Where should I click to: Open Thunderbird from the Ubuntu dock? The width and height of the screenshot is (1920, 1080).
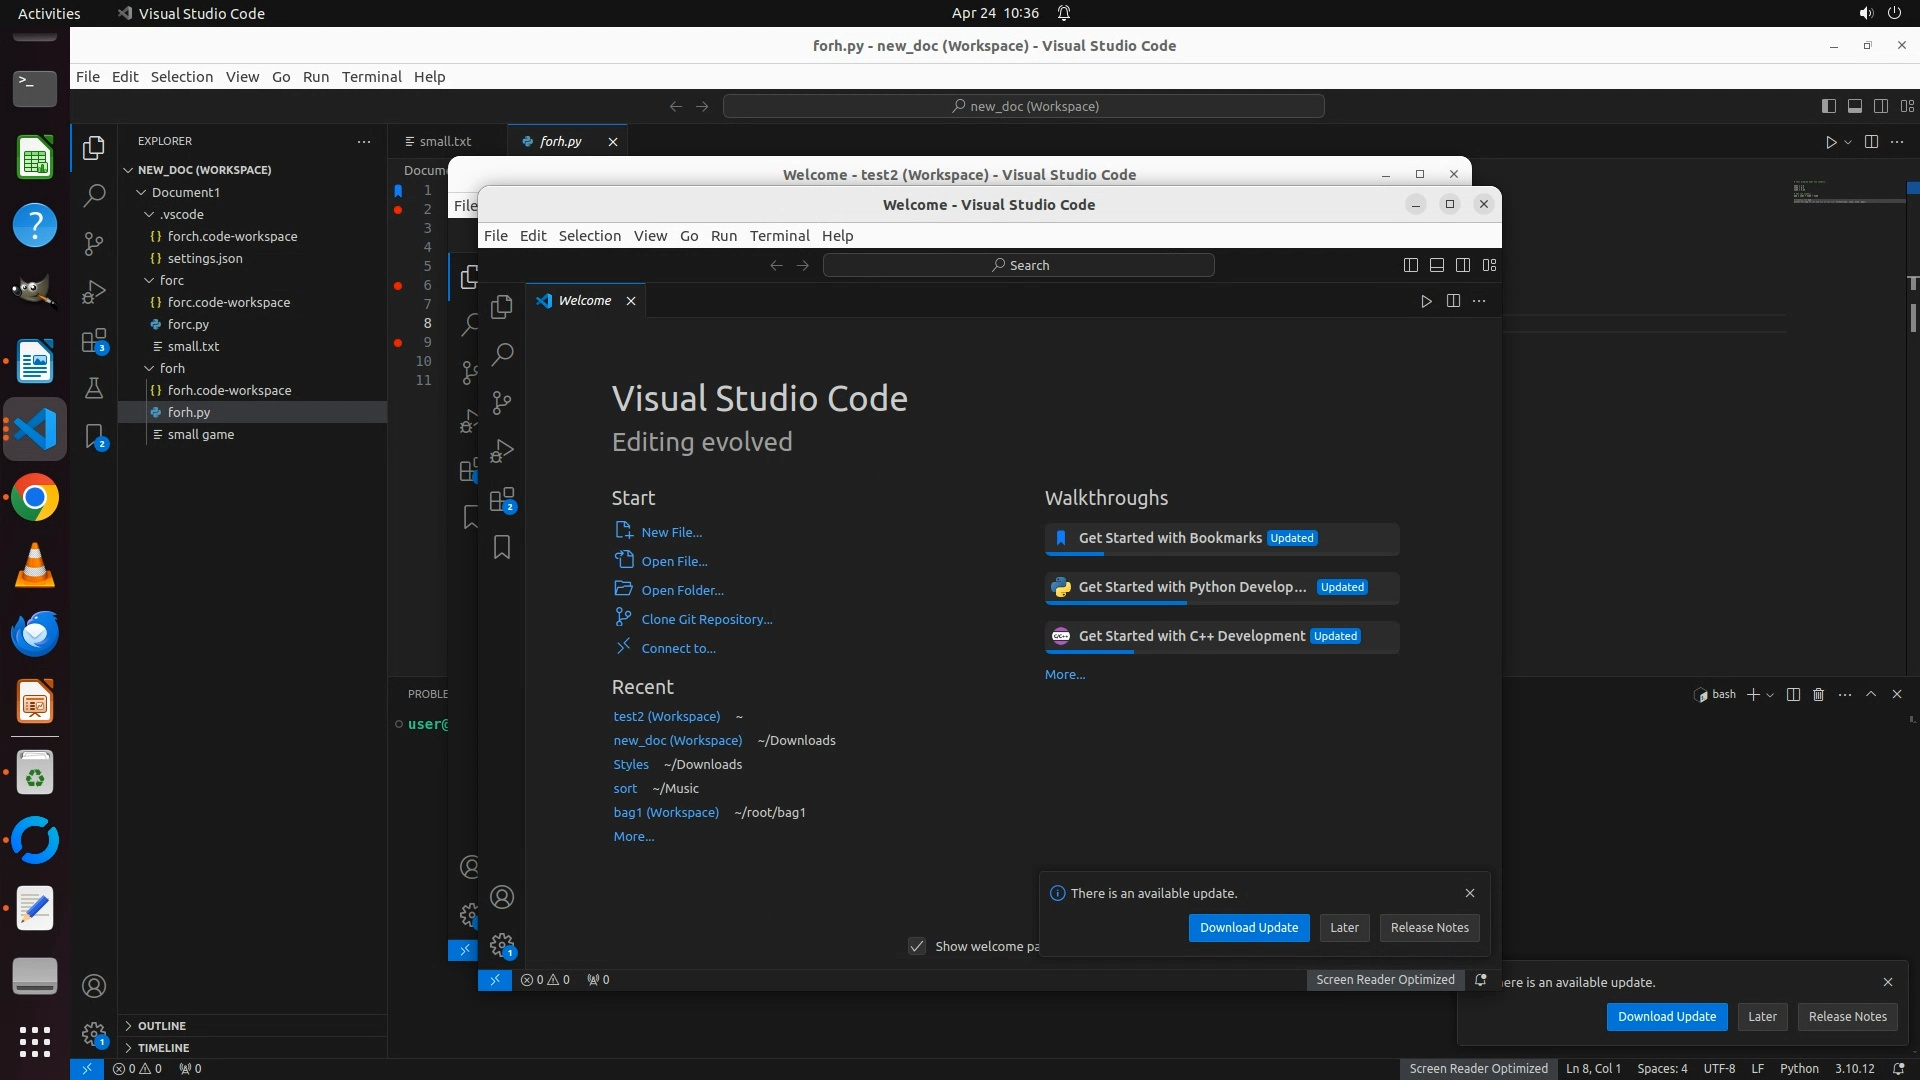[x=35, y=634]
